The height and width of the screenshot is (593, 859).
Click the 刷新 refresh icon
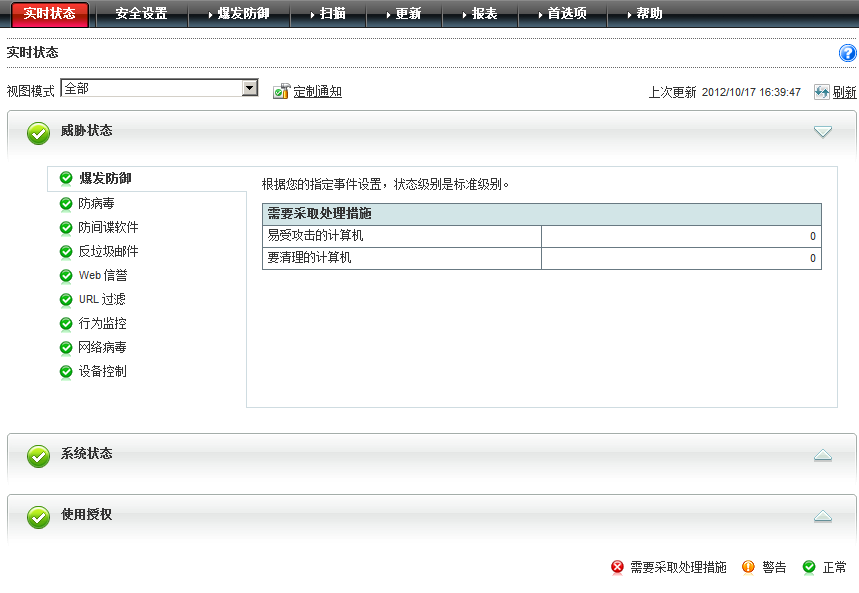[821, 92]
